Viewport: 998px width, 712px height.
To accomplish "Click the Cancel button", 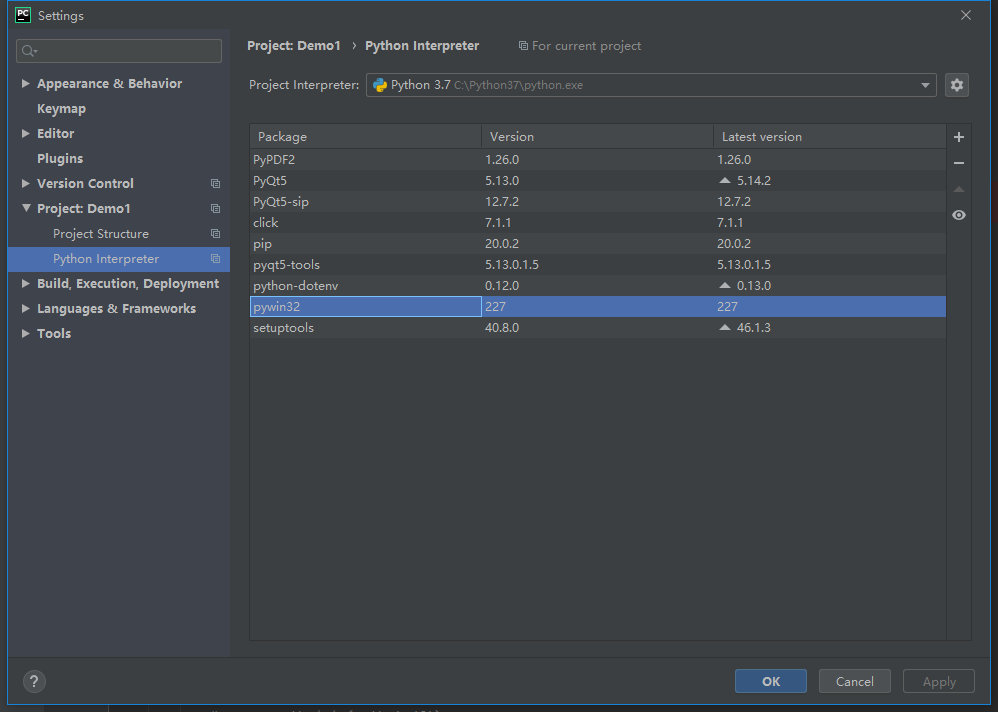I will click(854, 681).
